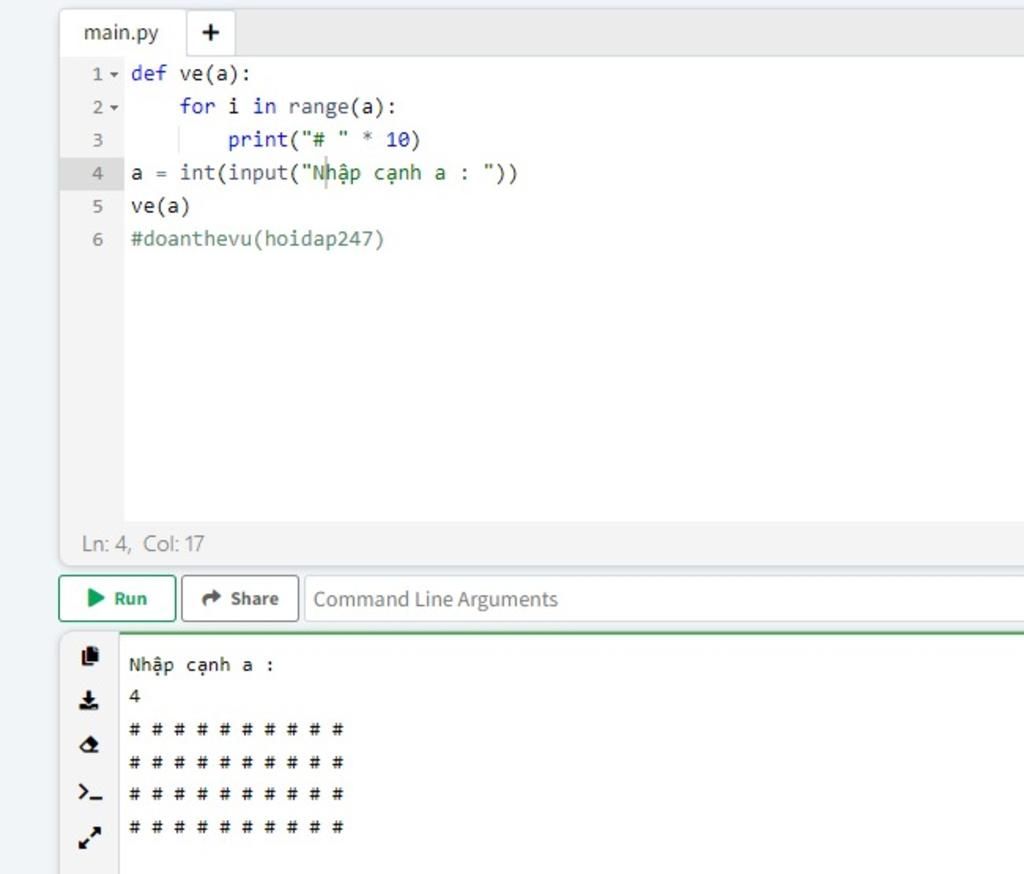Place cursor on 'for i in range(a):' line
Image resolution: width=1024 pixels, height=874 pixels.
coord(288,106)
